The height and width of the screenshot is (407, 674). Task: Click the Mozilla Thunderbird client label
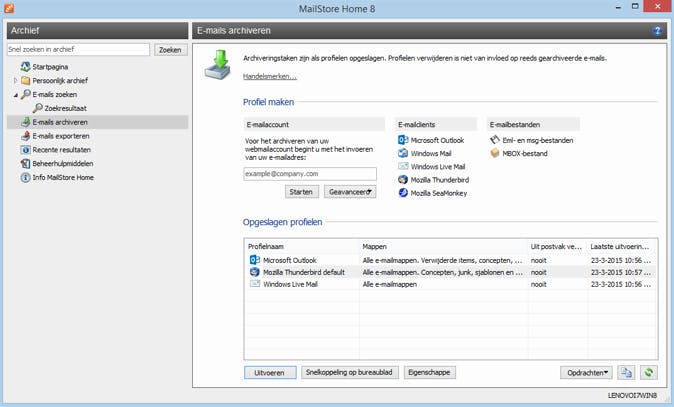(x=440, y=180)
